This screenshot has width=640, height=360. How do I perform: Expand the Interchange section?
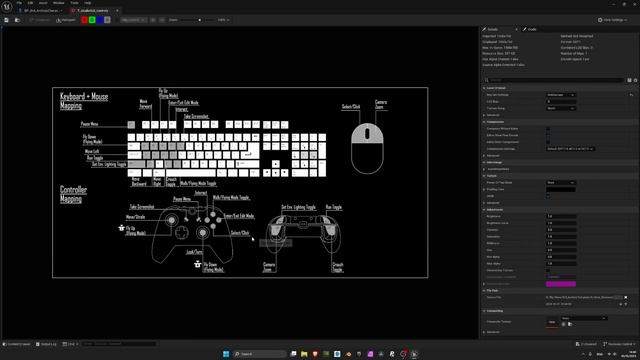[x=484, y=162]
